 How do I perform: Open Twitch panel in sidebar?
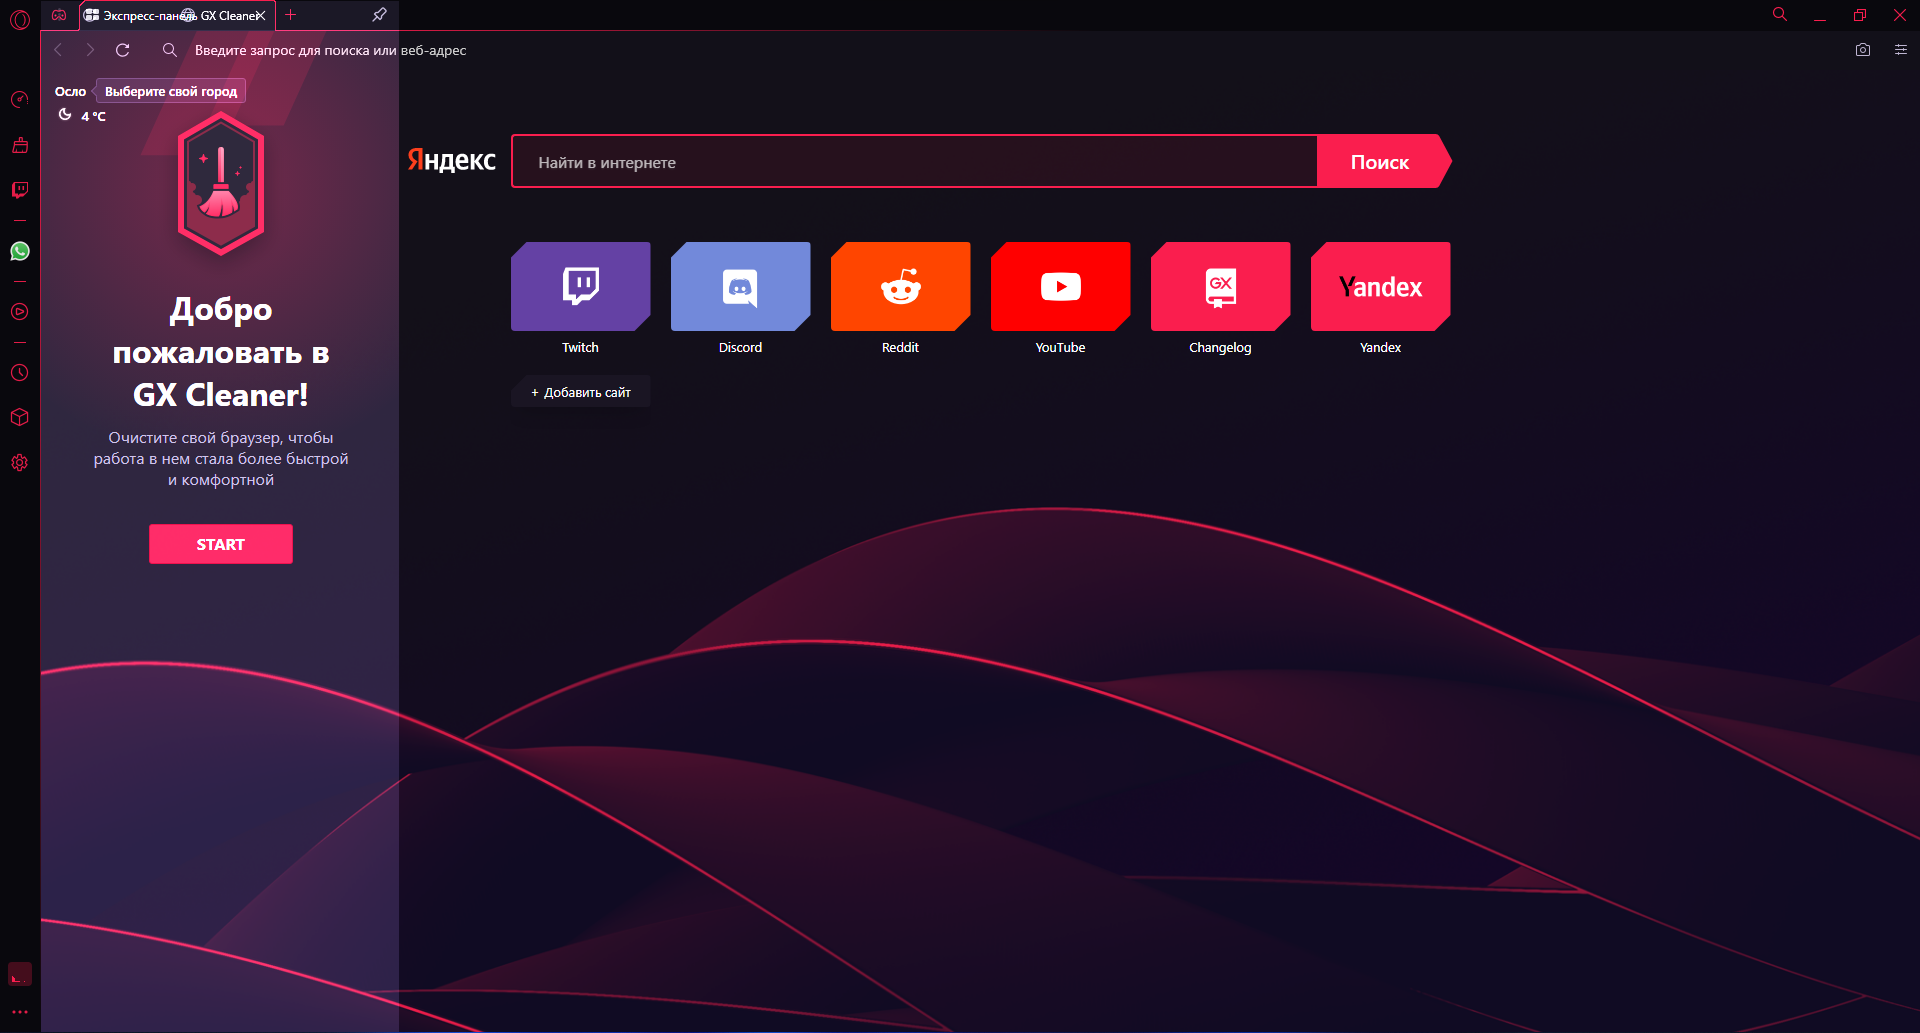[x=20, y=190]
